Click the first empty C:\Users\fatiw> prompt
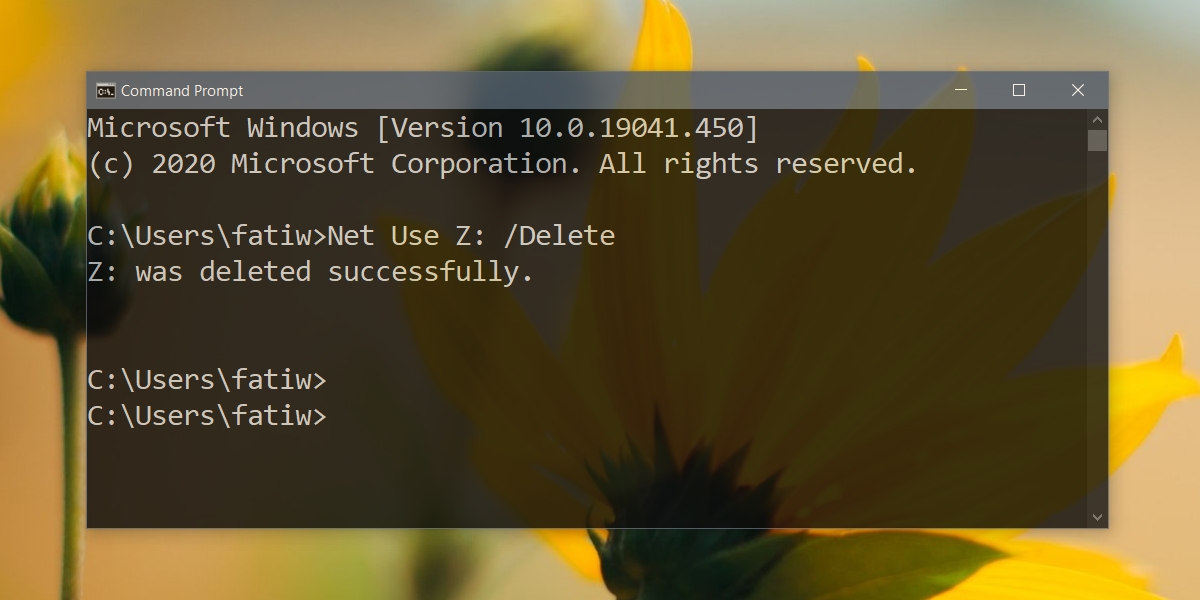The height and width of the screenshot is (600, 1200). [x=207, y=380]
